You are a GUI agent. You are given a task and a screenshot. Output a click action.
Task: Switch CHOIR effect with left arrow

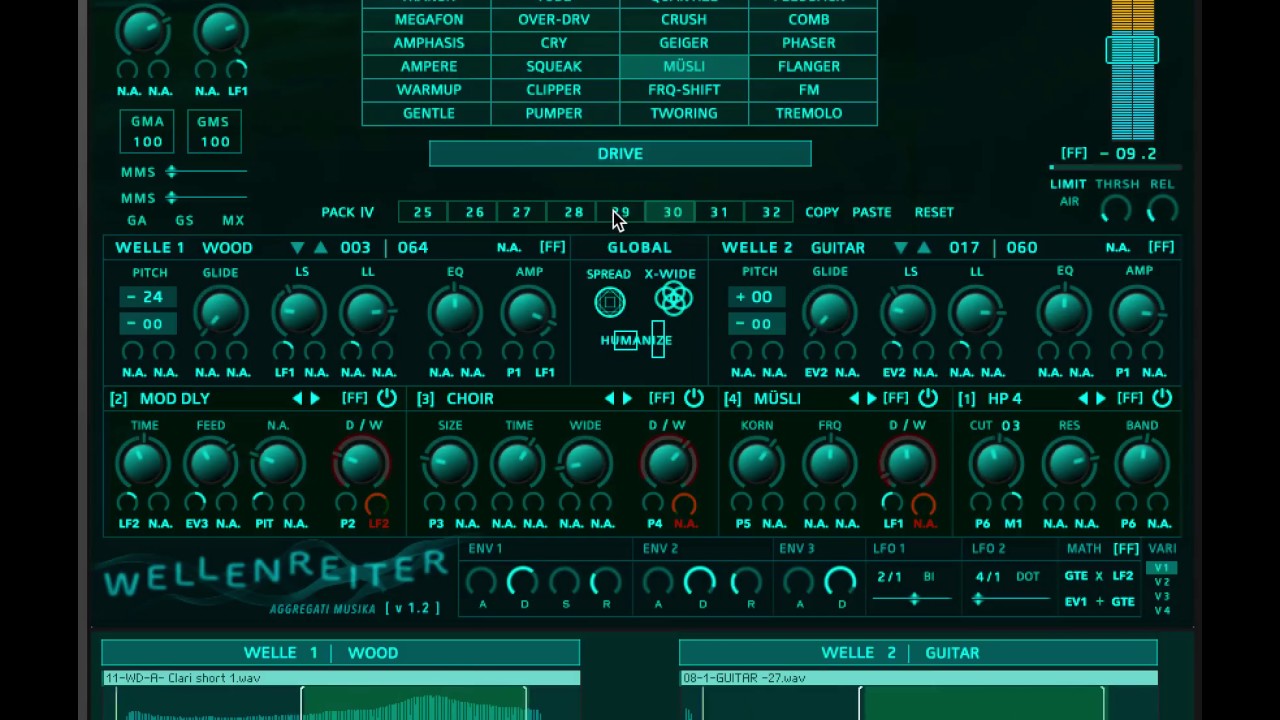click(609, 398)
